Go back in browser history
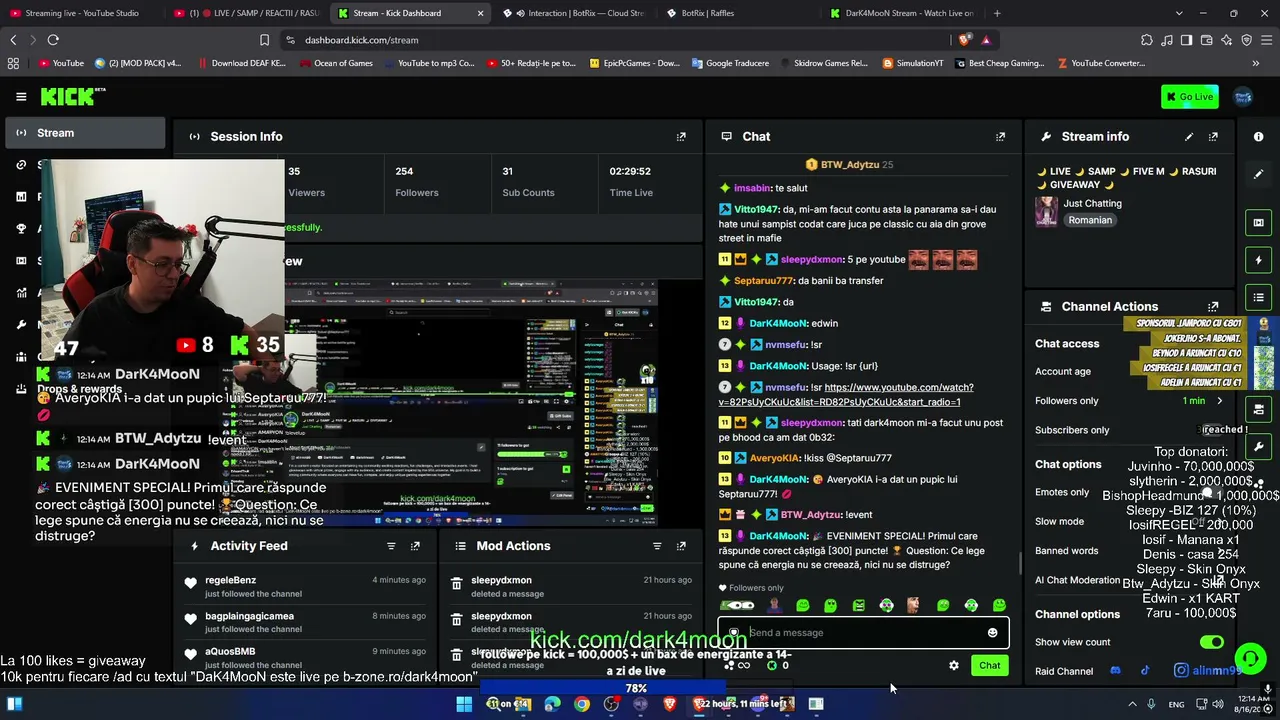The height and width of the screenshot is (720, 1280). 13,40
